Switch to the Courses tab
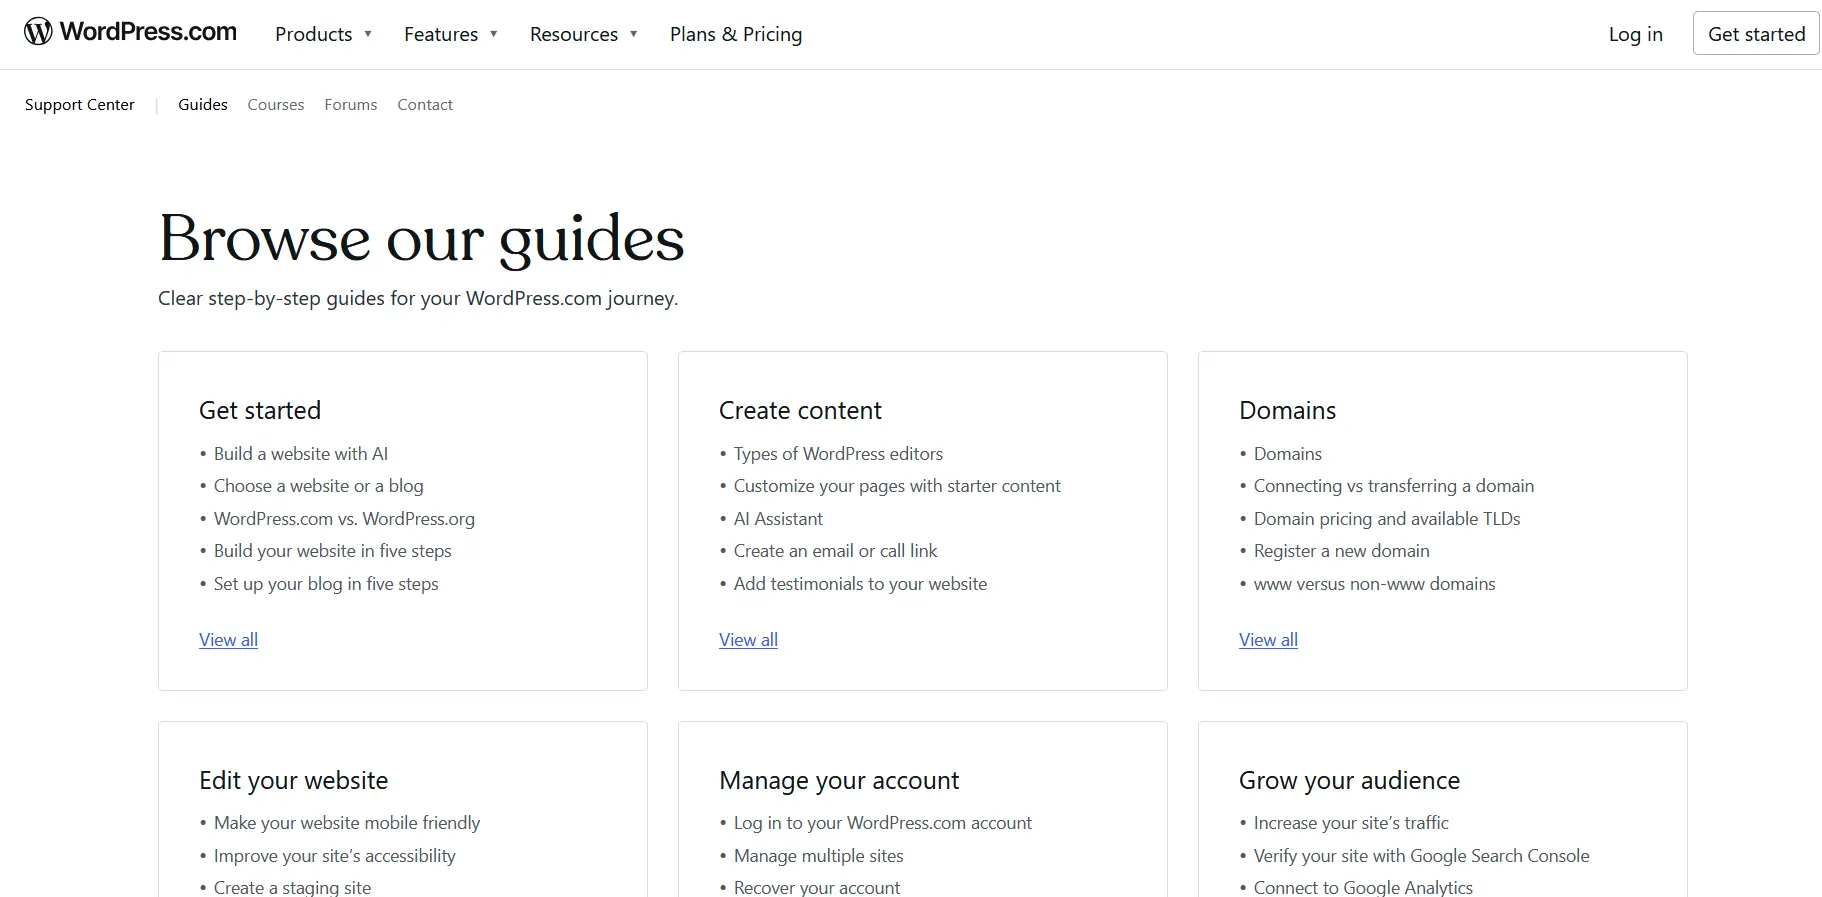1822x897 pixels. 276,105
